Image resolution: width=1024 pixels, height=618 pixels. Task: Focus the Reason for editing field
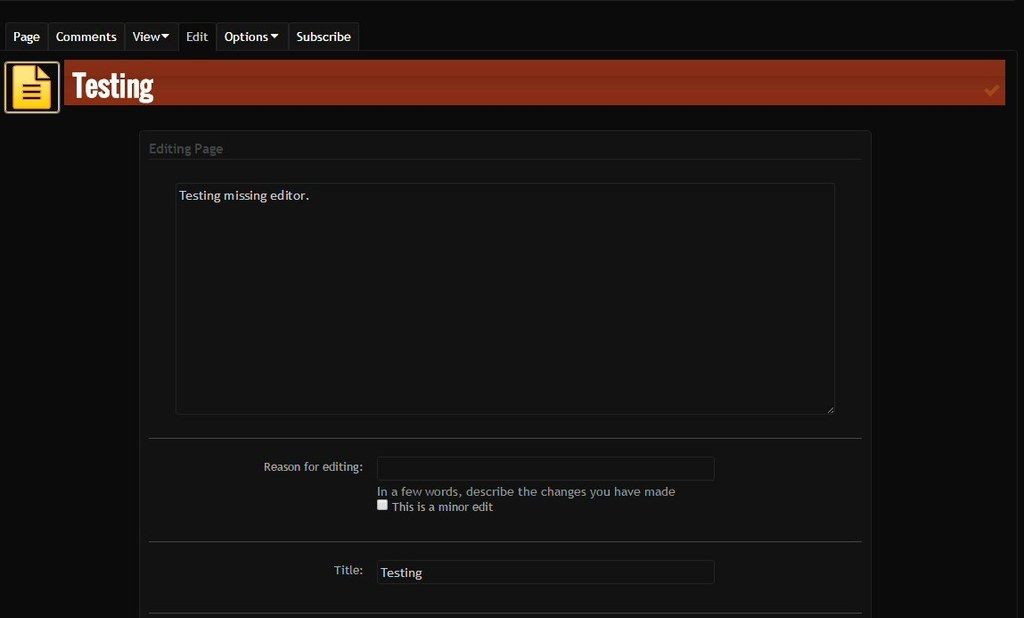point(545,468)
